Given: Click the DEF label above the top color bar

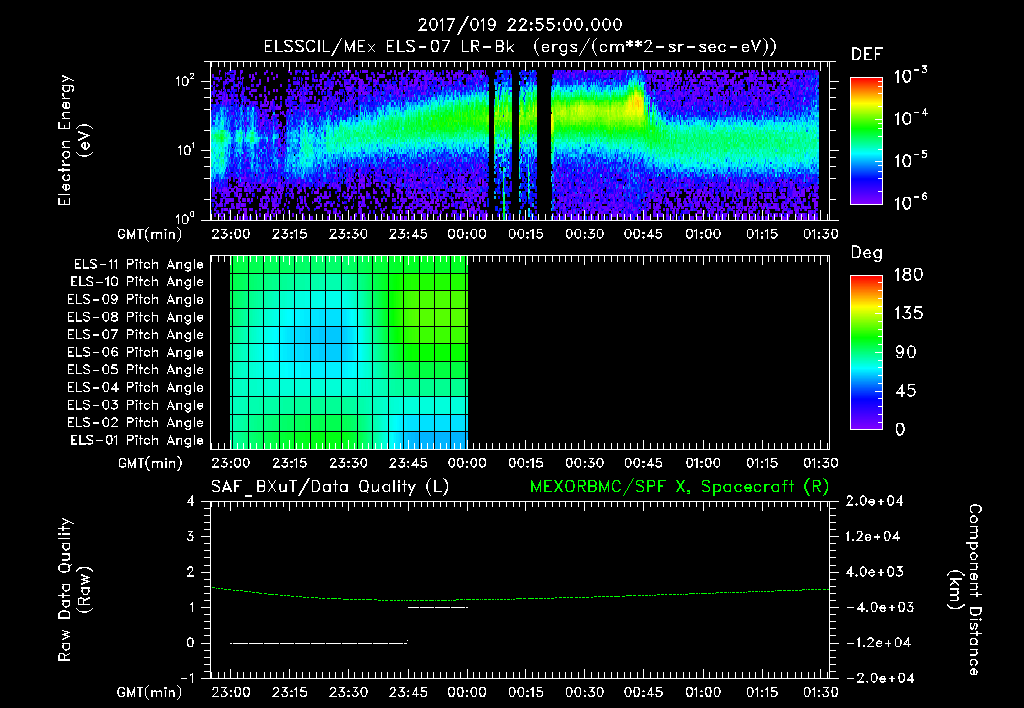Looking at the screenshot, I should 867,54.
